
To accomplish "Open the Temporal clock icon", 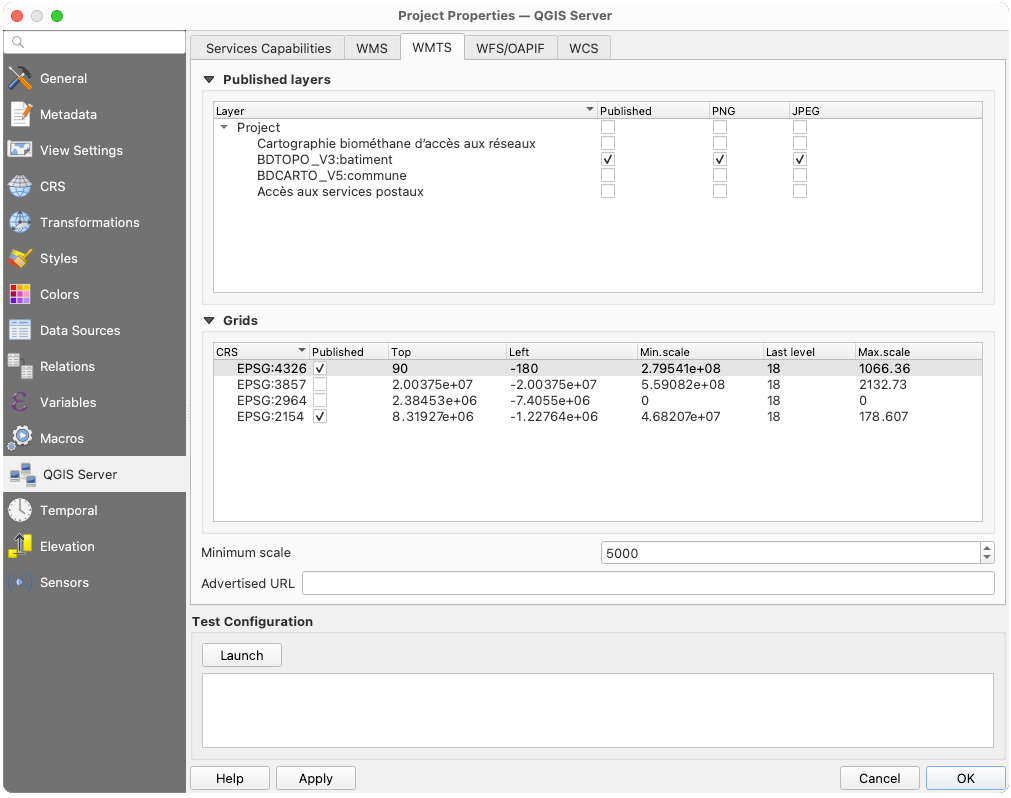I will point(20,510).
